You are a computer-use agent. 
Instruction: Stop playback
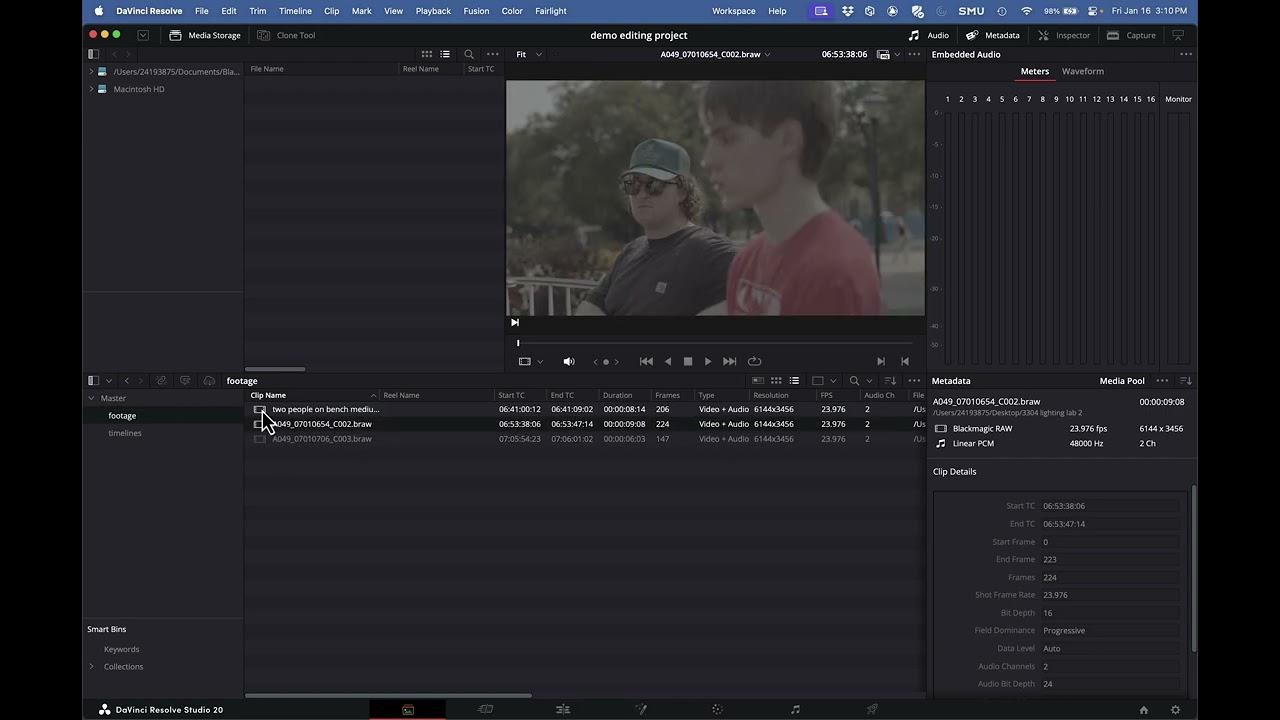(x=688, y=361)
